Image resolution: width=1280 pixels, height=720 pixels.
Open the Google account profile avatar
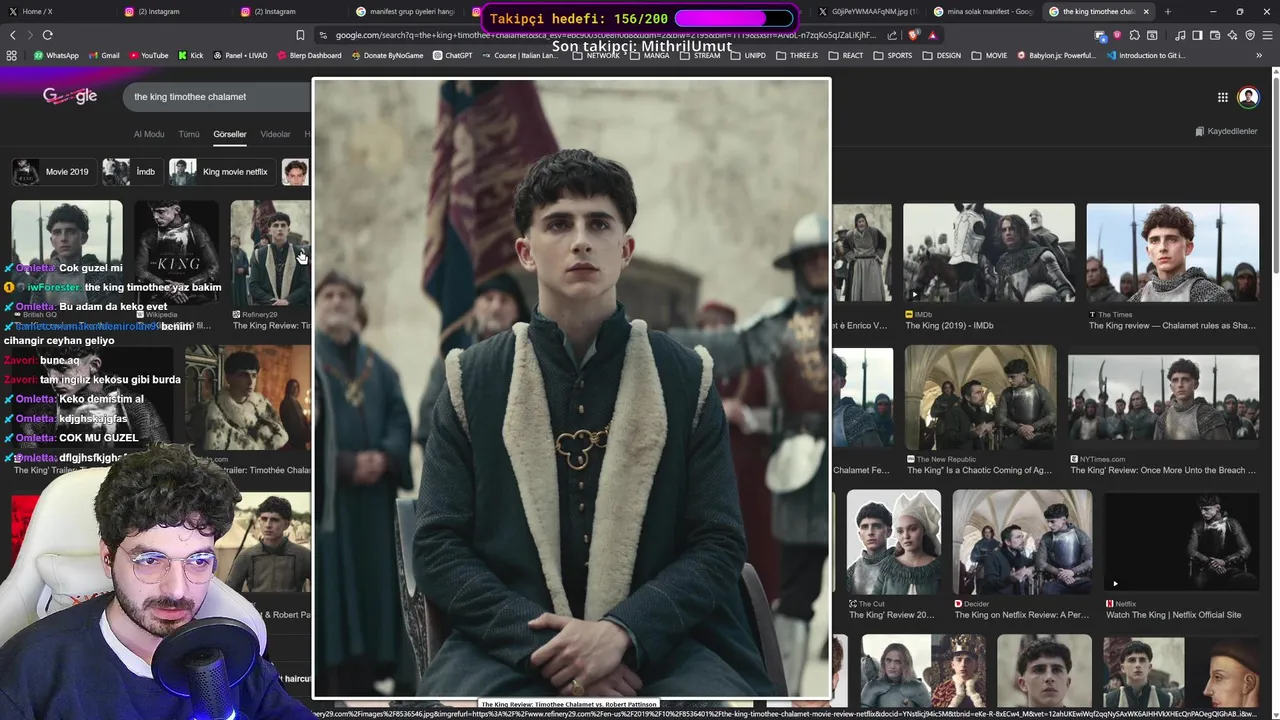click(1248, 97)
